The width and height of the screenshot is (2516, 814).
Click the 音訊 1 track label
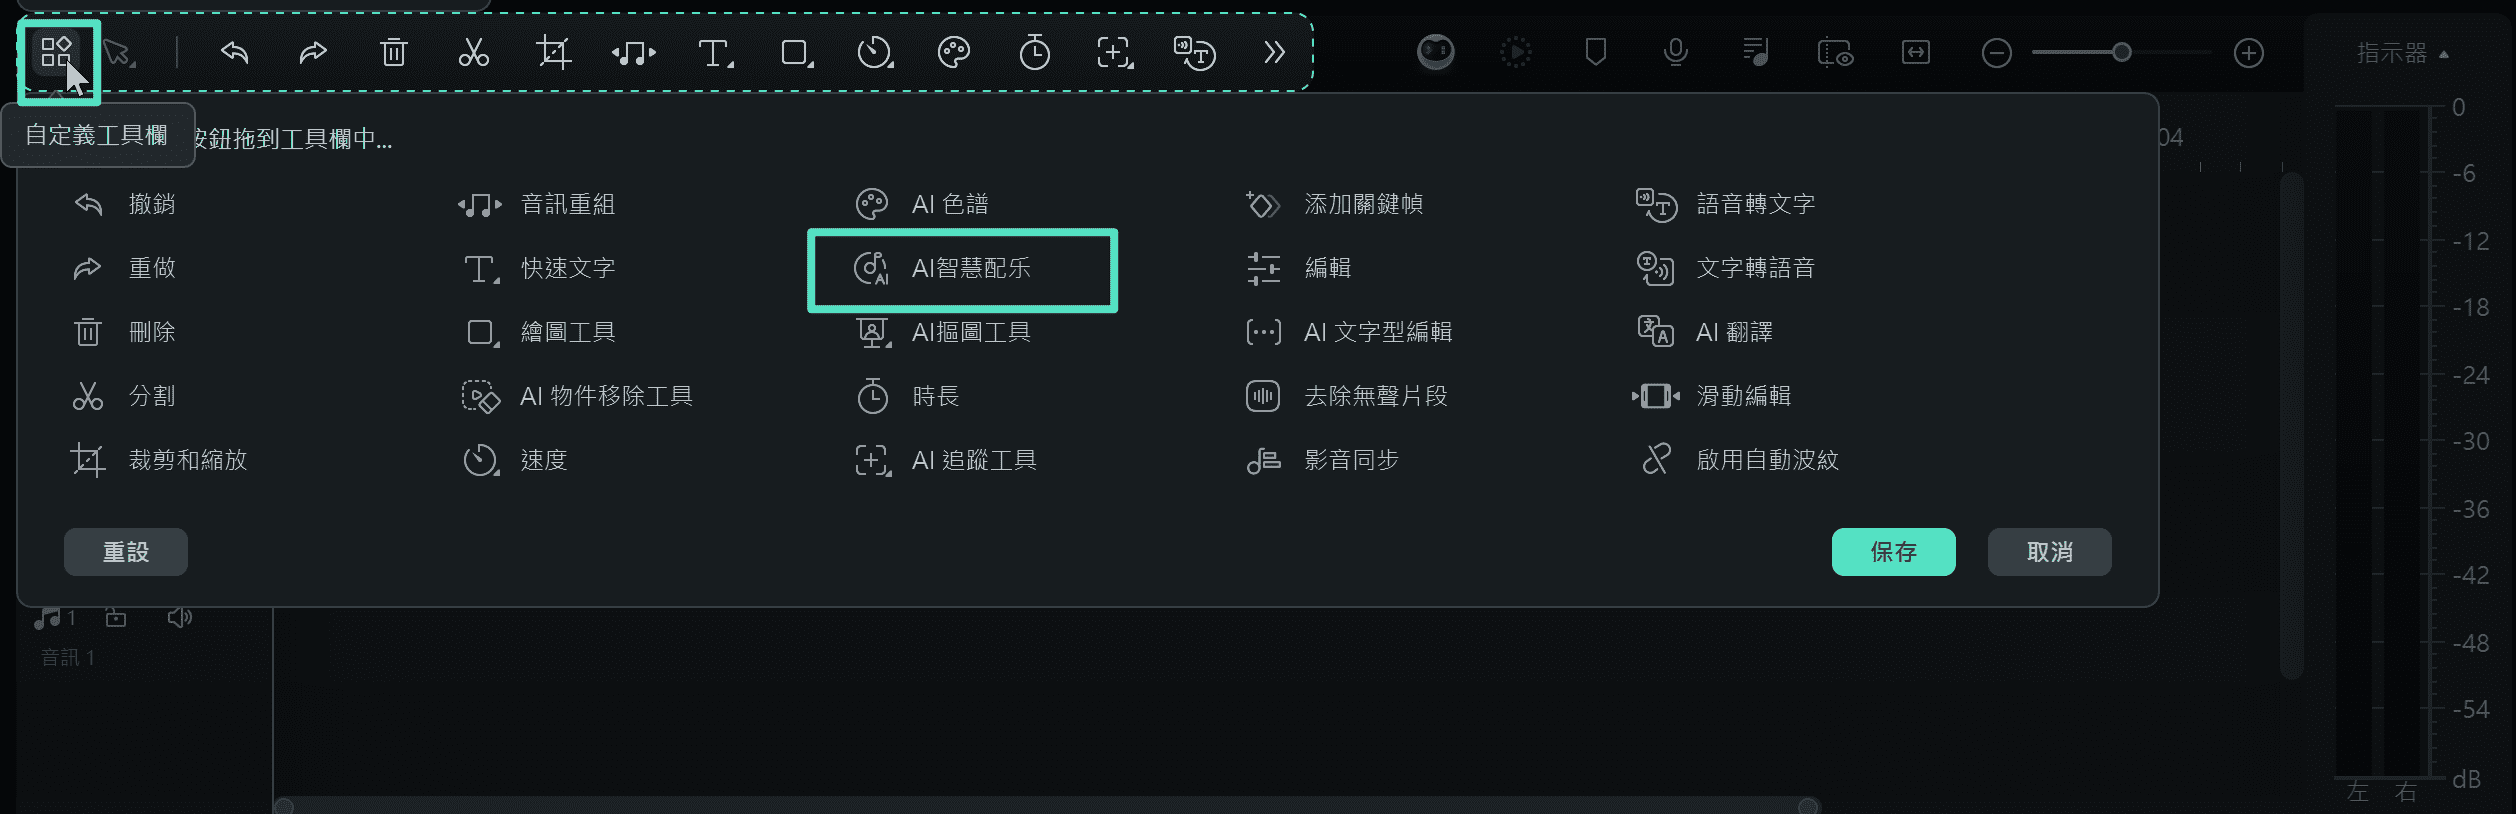67,657
